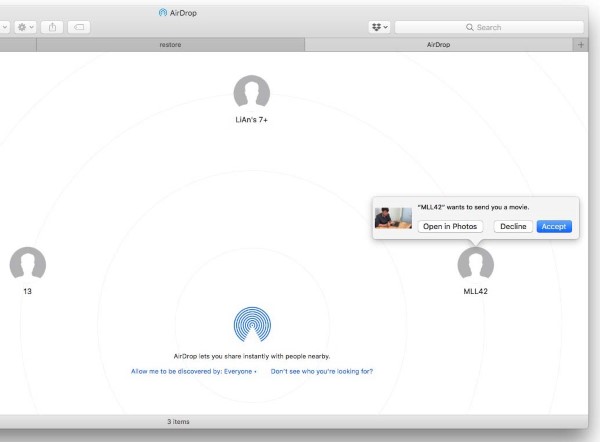
Task: Click Open in Photos button
Action: click(450, 226)
